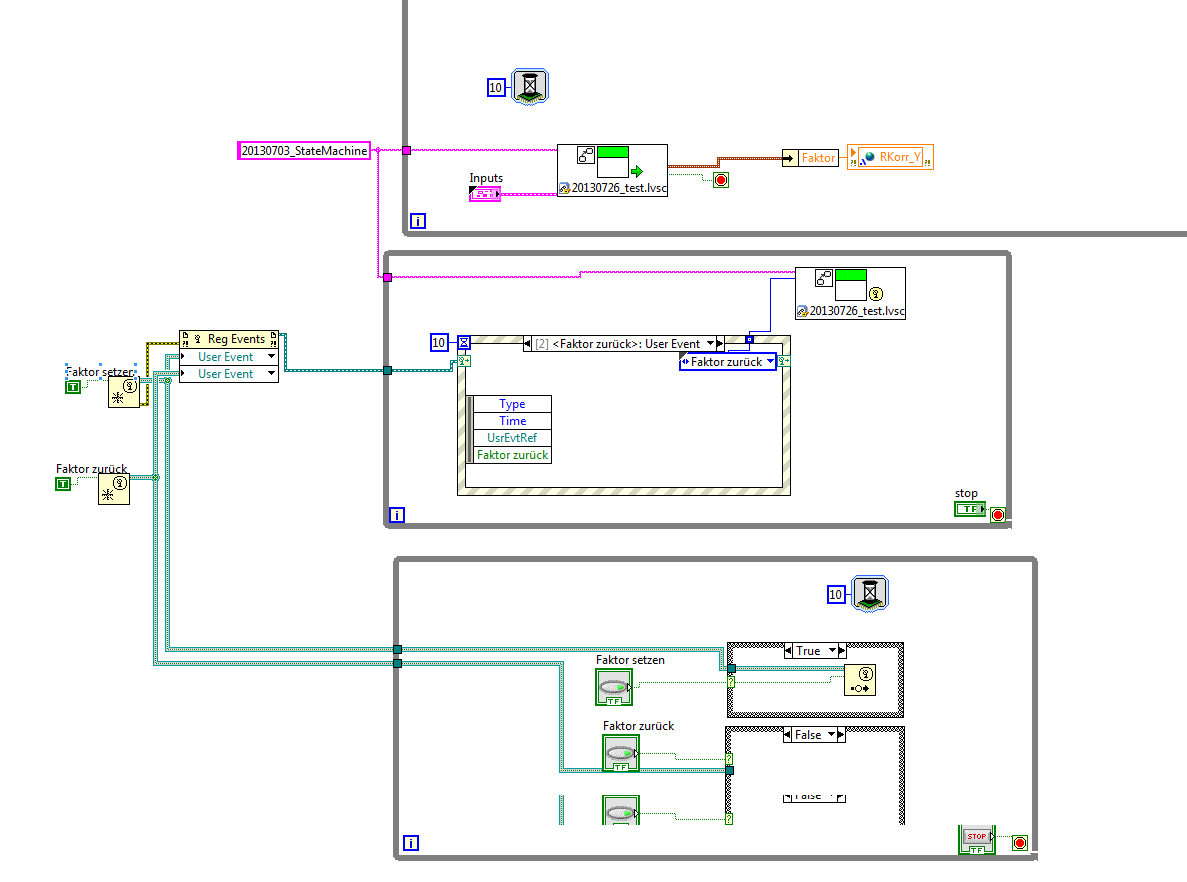Switch False case structure to previous case

(x=787, y=734)
